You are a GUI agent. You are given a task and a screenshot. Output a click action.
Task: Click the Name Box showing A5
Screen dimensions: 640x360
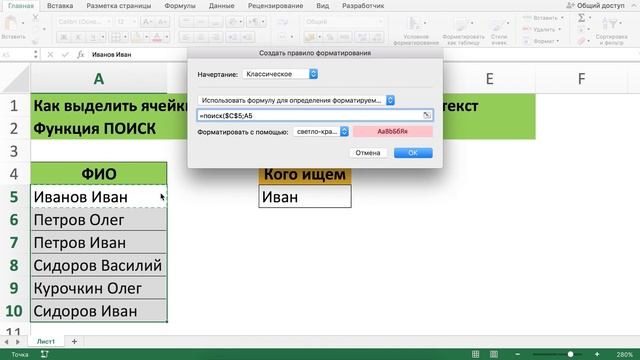tap(16, 54)
